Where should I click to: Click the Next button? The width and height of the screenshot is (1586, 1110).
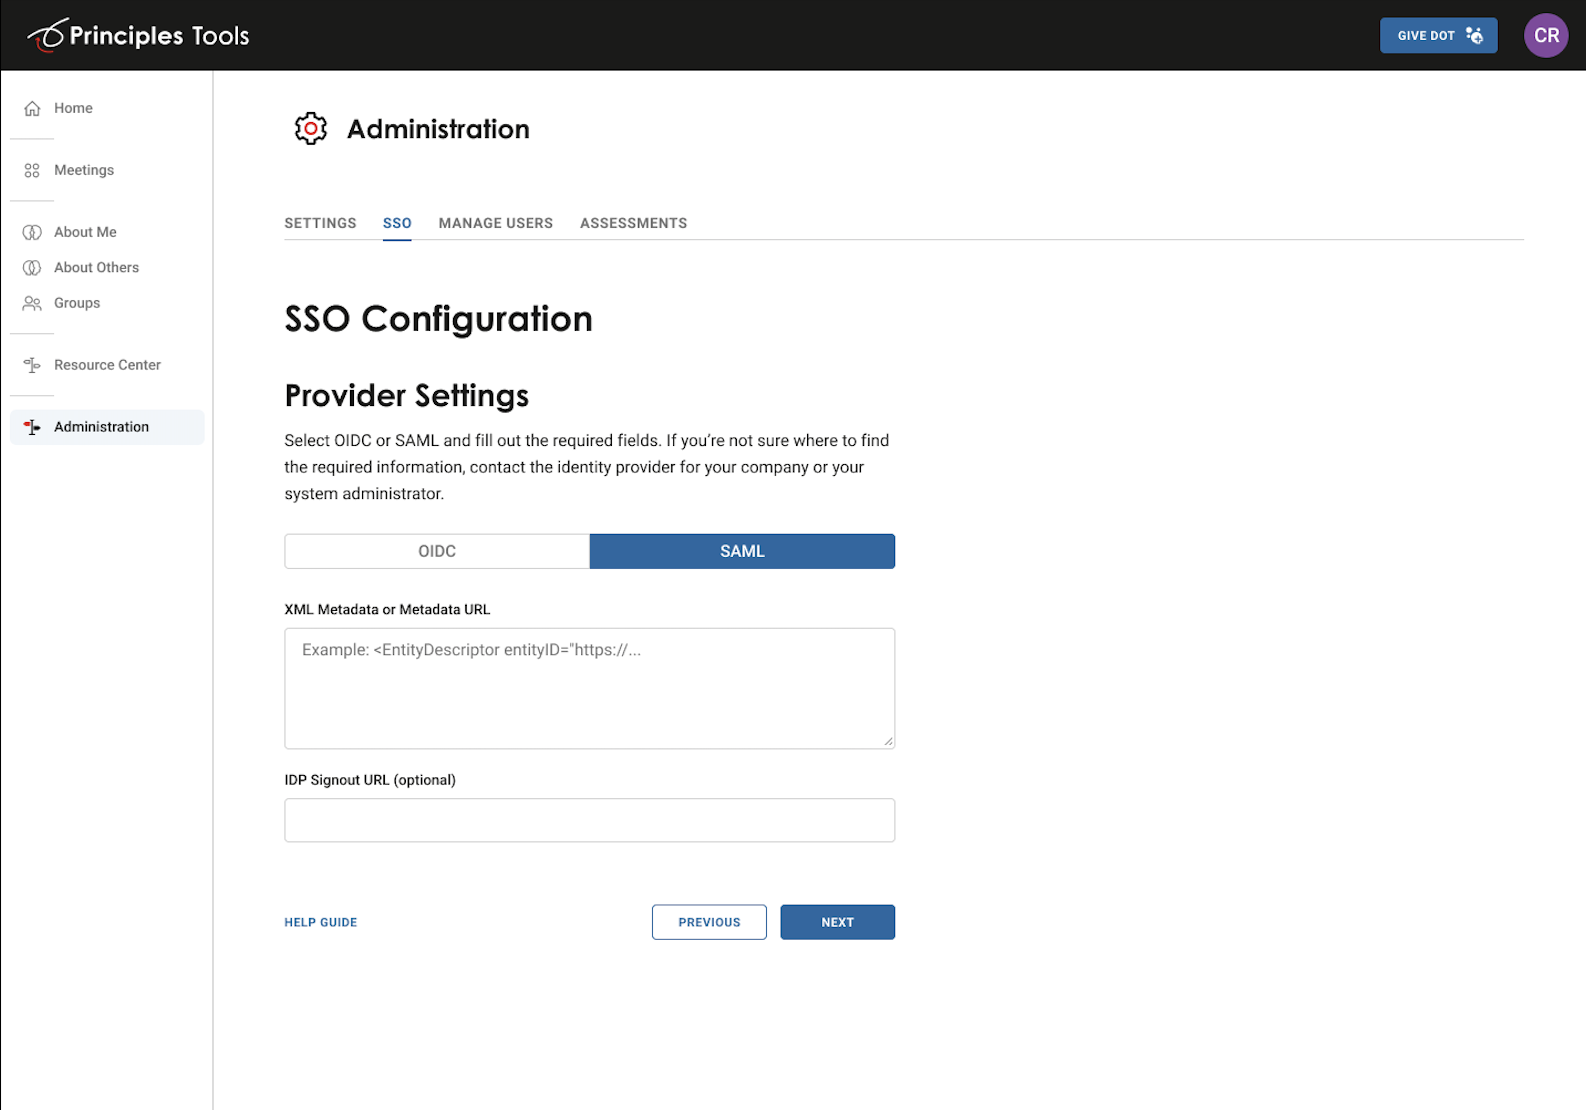point(838,922)
